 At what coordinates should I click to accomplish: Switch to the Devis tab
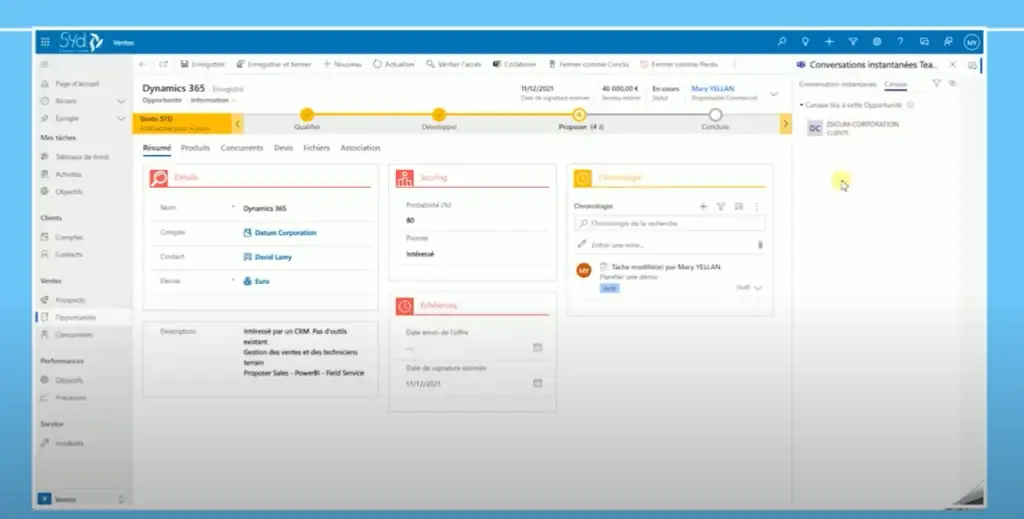coord(283,148)
